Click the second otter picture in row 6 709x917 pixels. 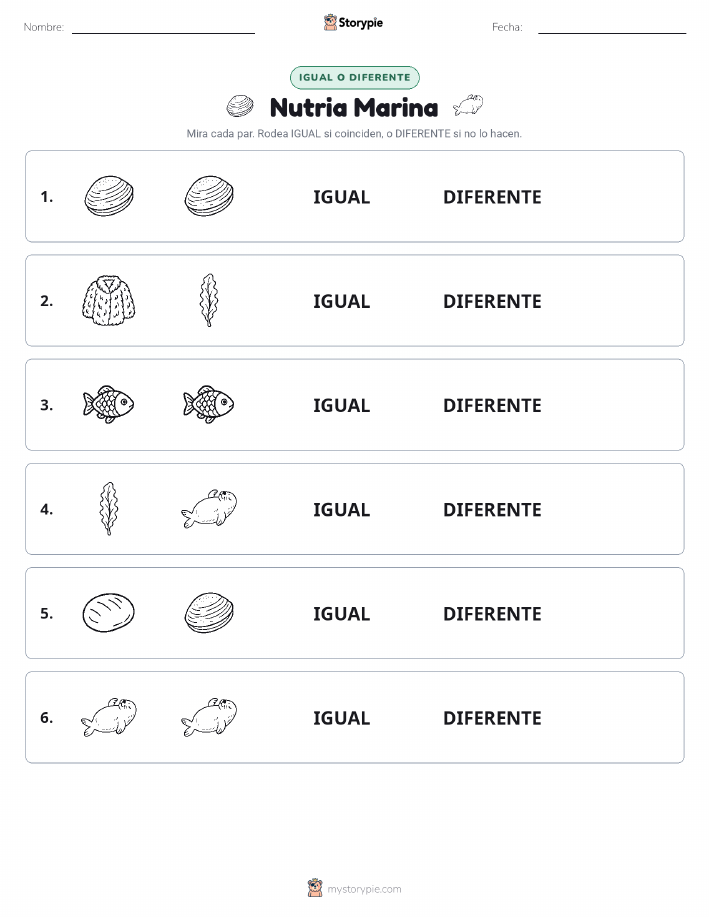tap(209, 717)
